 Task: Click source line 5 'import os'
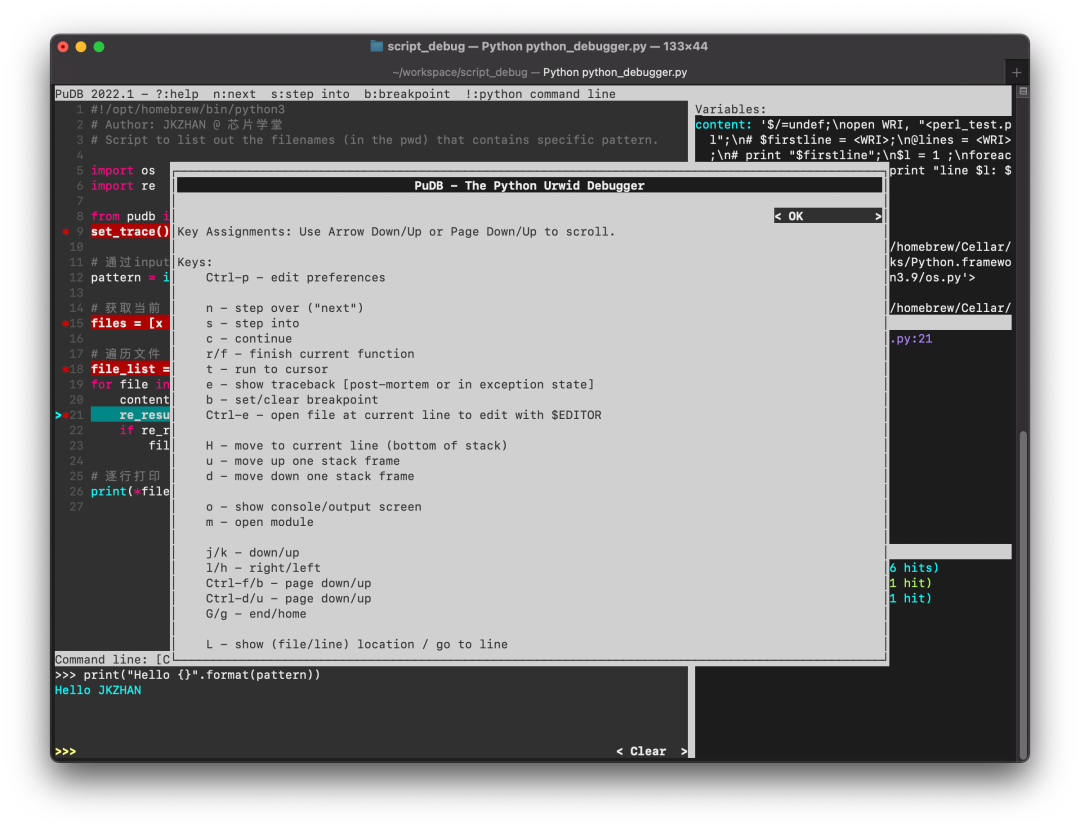(x=123, y=171)
